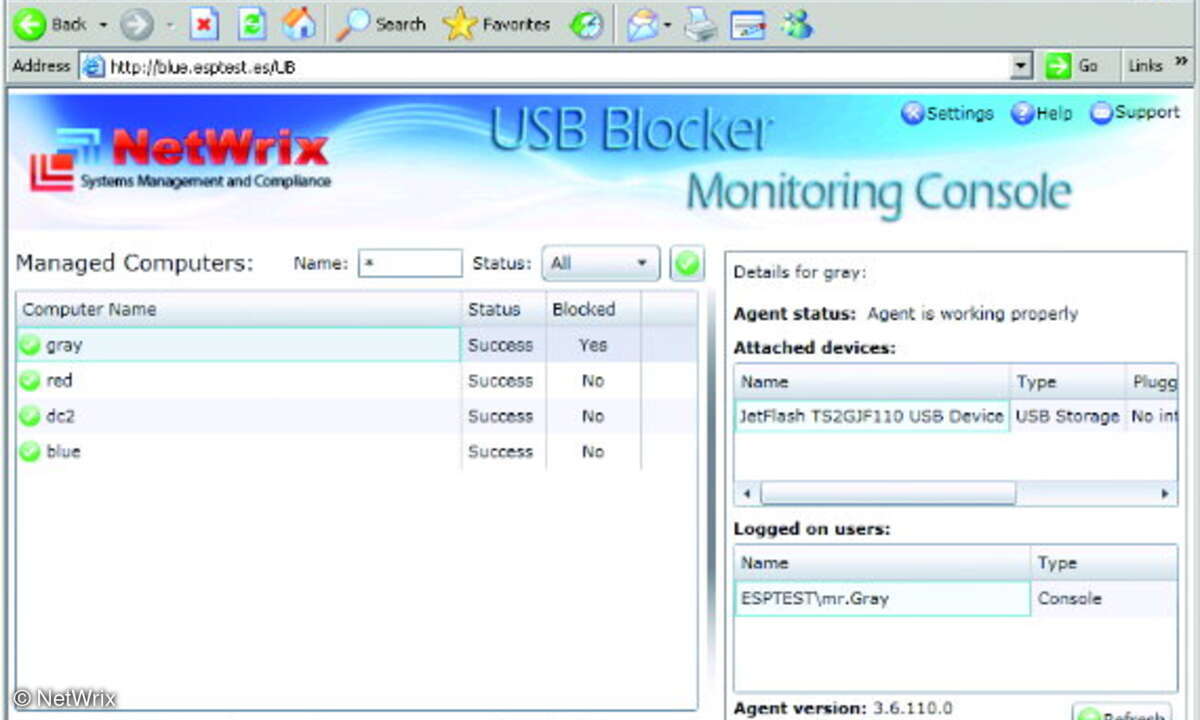Image resolution: width=1200 pixels, height=720 pixels.
Task: Click the browser Back button
Action: (50, 24)
